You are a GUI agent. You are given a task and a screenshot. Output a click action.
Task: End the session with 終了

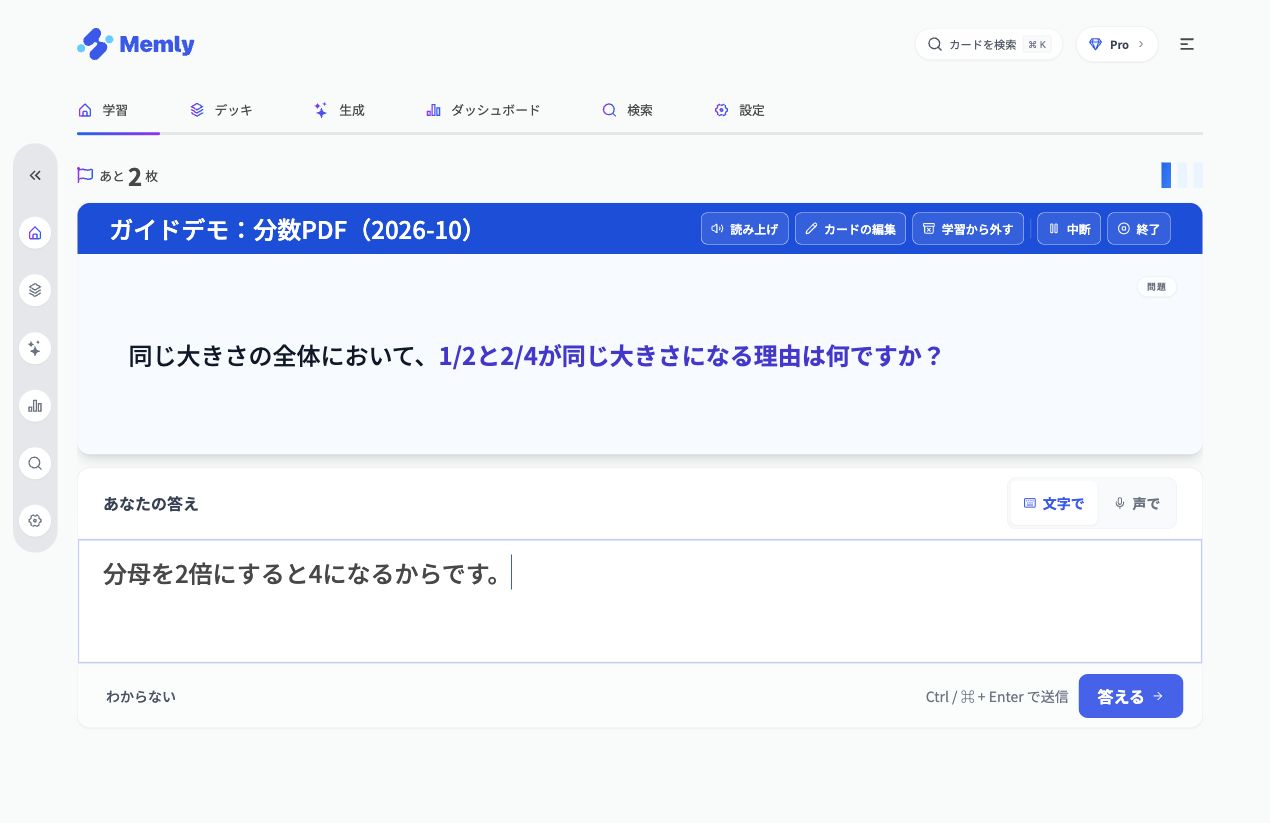1139,229
